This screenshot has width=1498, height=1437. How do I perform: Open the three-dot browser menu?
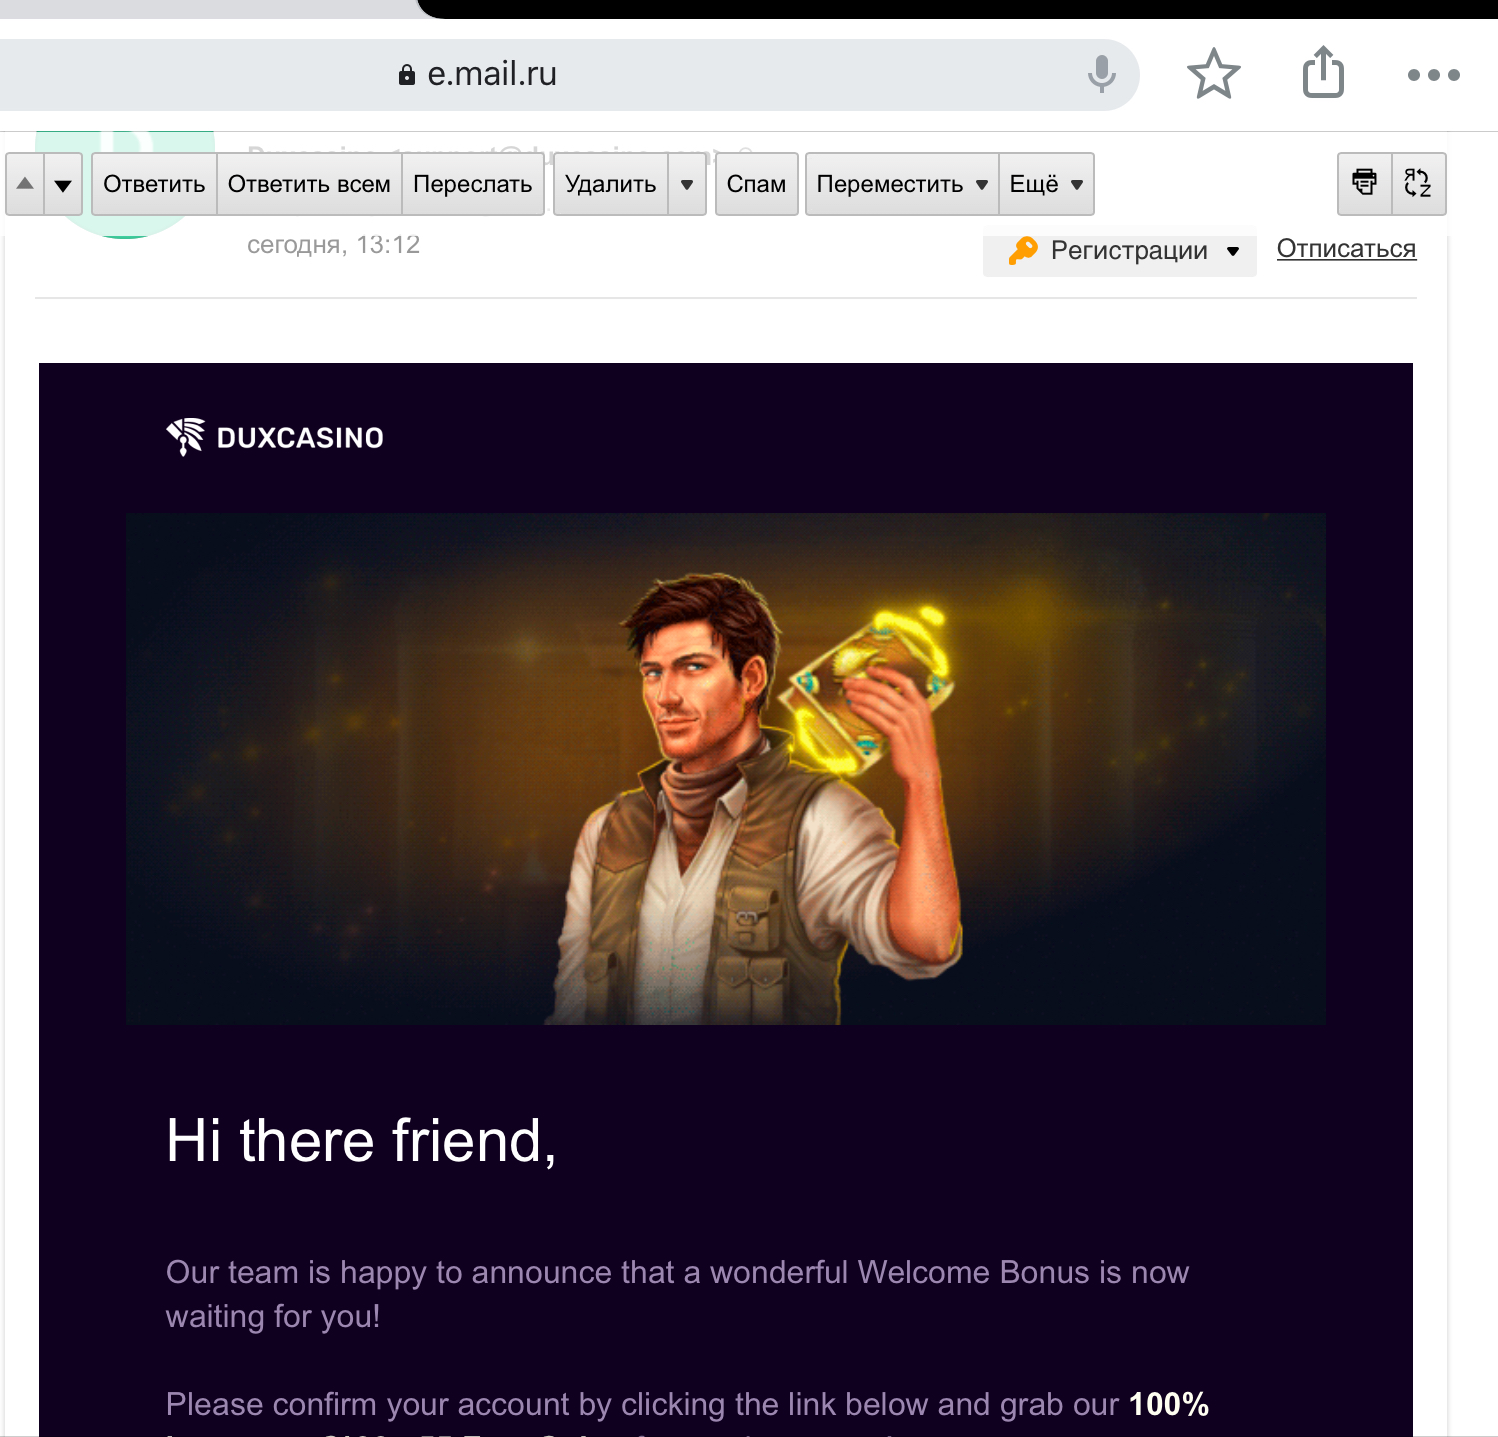[1433, 75]
